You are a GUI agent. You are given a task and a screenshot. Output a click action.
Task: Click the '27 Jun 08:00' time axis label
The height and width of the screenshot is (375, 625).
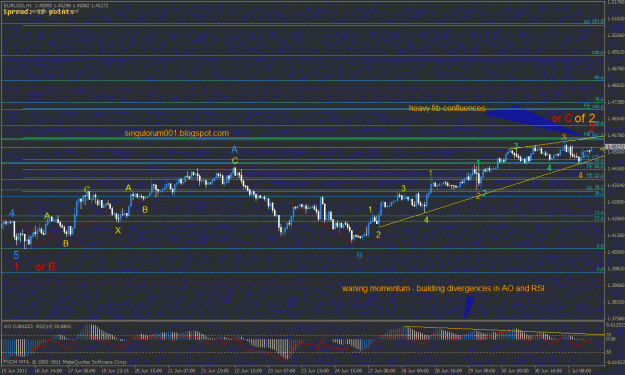(381, 371)
